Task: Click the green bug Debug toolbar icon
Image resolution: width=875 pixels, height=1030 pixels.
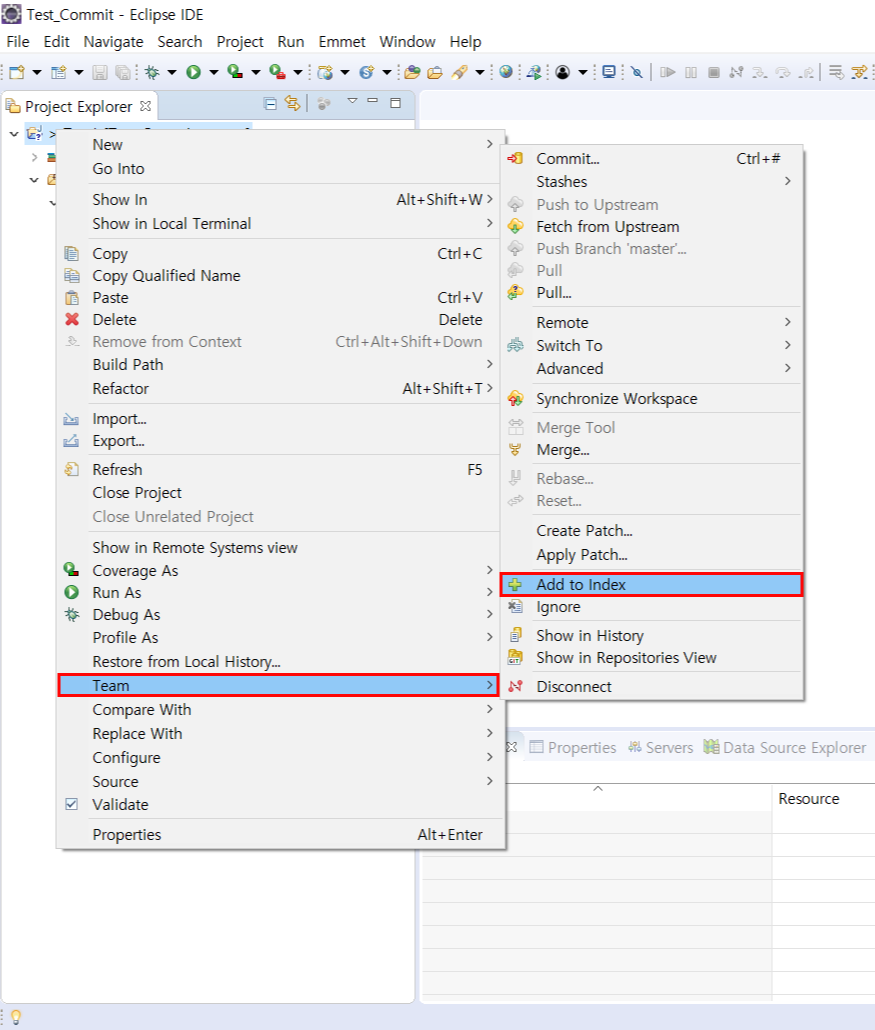Action: coord(152,72)
